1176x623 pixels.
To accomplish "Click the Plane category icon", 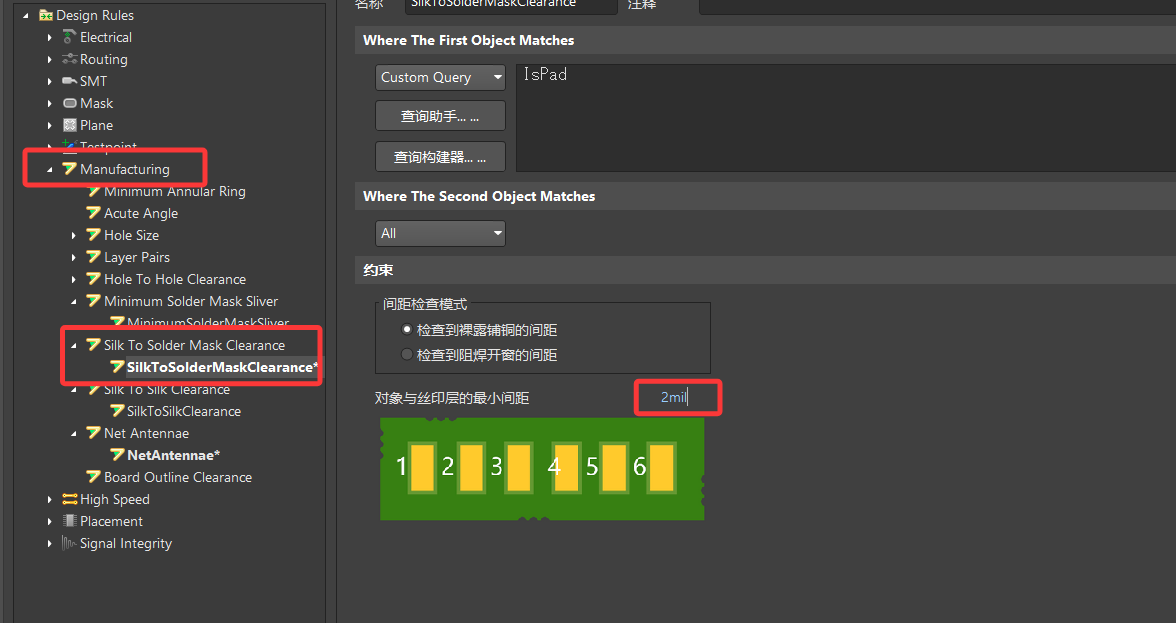I will 70,125.
